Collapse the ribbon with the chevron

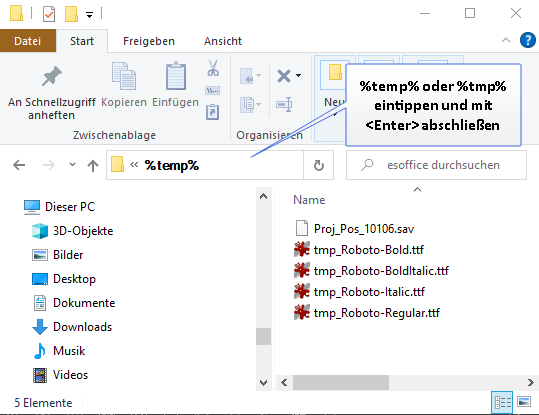point(506,40)
